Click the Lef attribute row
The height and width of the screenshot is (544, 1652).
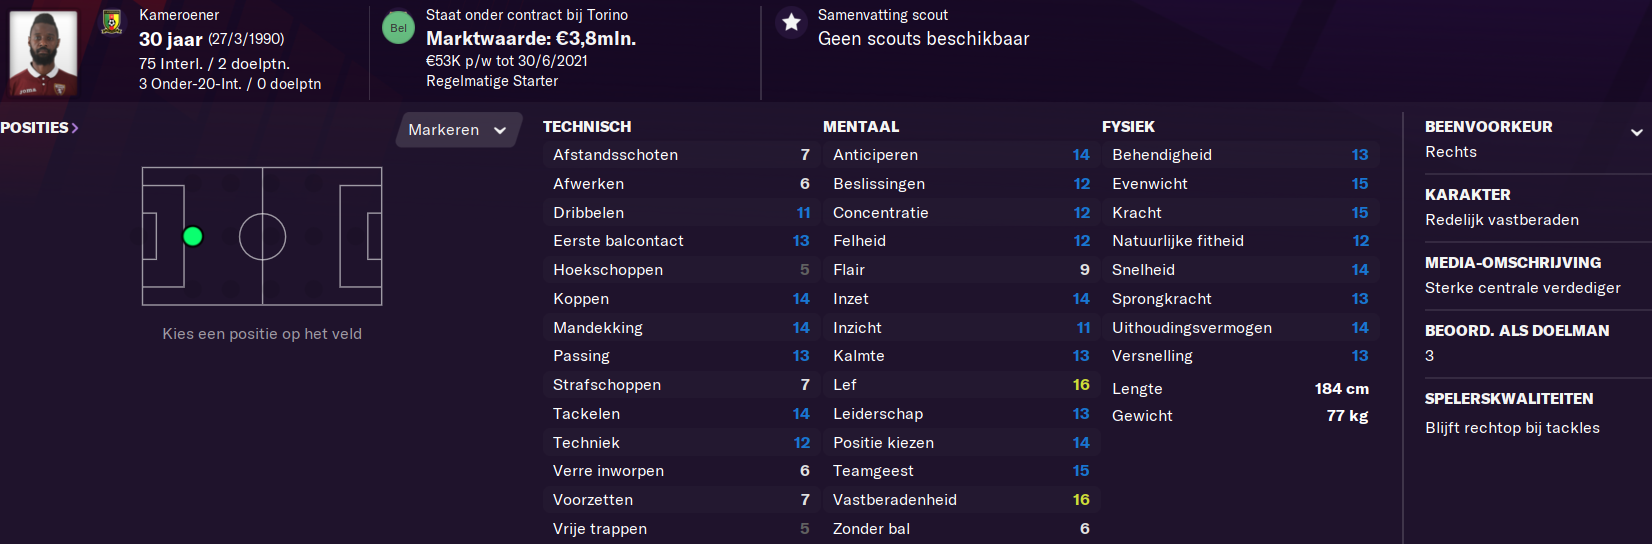coord(961,385)
